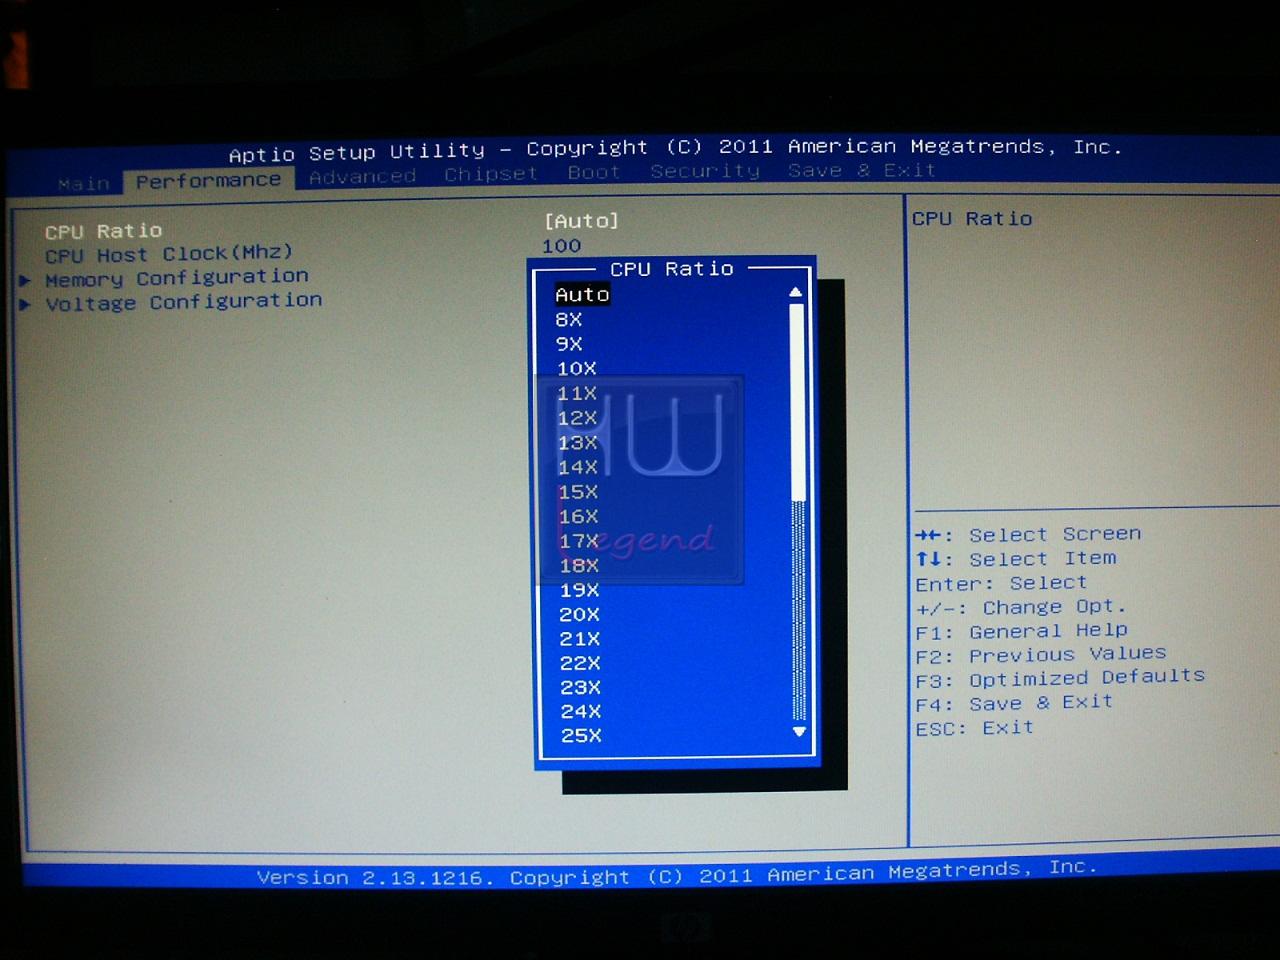This screenshot has width=1280, height=960.
Task: Choose Auto in CPU Ratio list
Action: click(582, 295)
